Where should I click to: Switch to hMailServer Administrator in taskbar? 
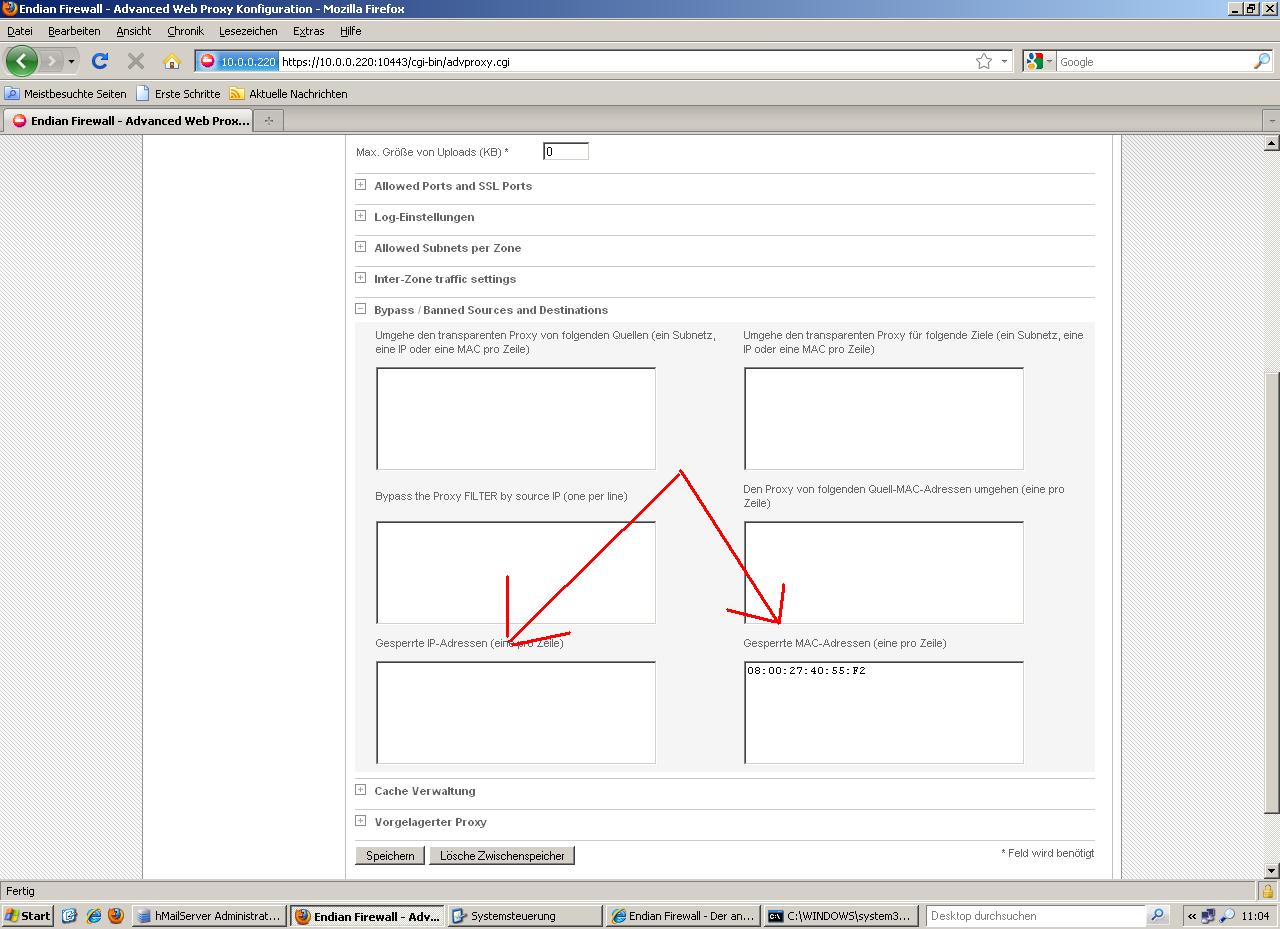[210, 915]
